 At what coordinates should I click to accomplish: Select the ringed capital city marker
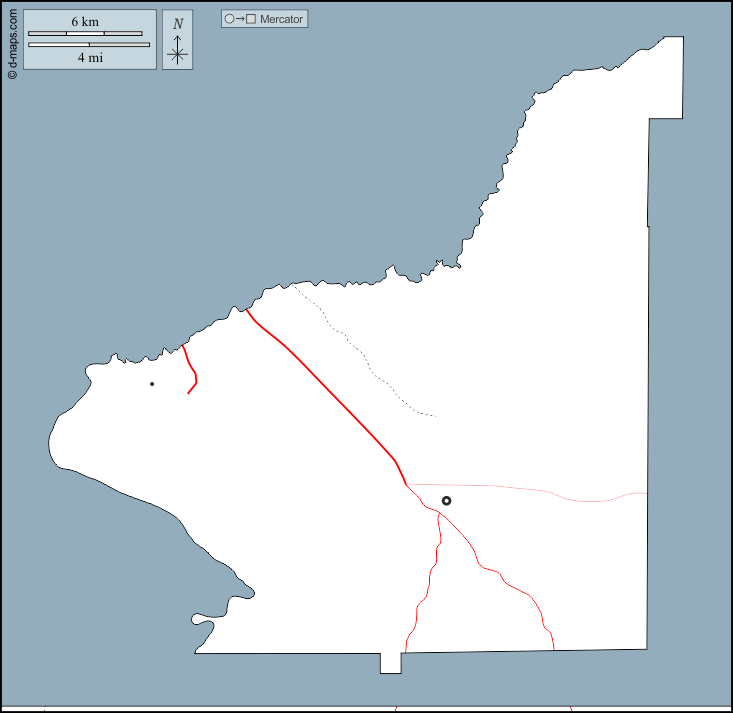tap(446, 500)
